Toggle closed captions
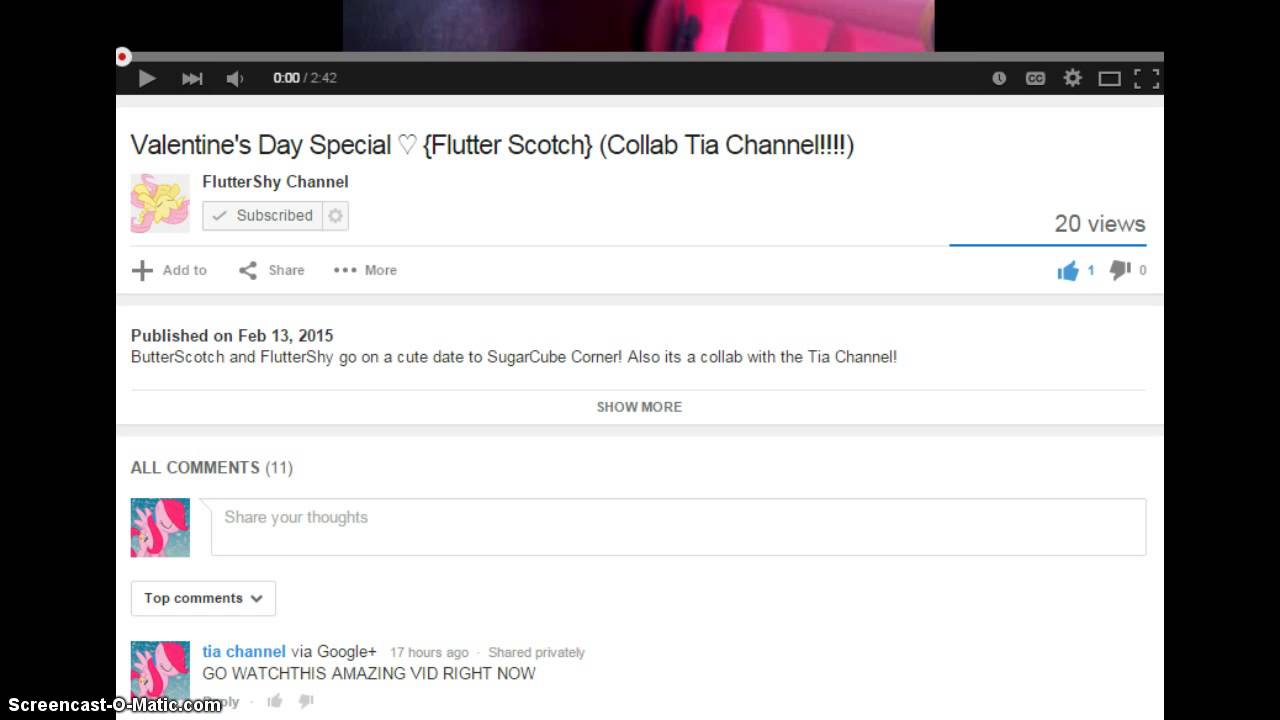This screenshot has width=1280, height=720. point(1035,78)
